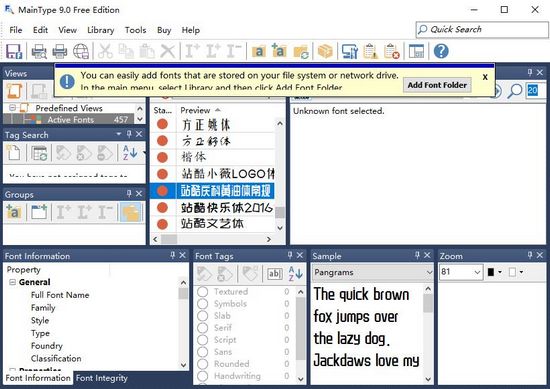Viewport: 550px width, 389px height.
Task: Open Help via blue question mark icon
Action: pyautogui.click(x=441, y=51)
